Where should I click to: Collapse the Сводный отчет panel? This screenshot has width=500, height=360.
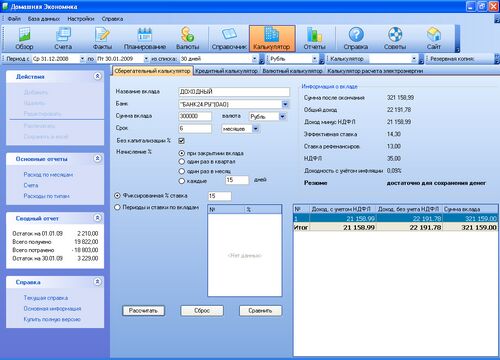pyautogui.click(x=97, y=218)
